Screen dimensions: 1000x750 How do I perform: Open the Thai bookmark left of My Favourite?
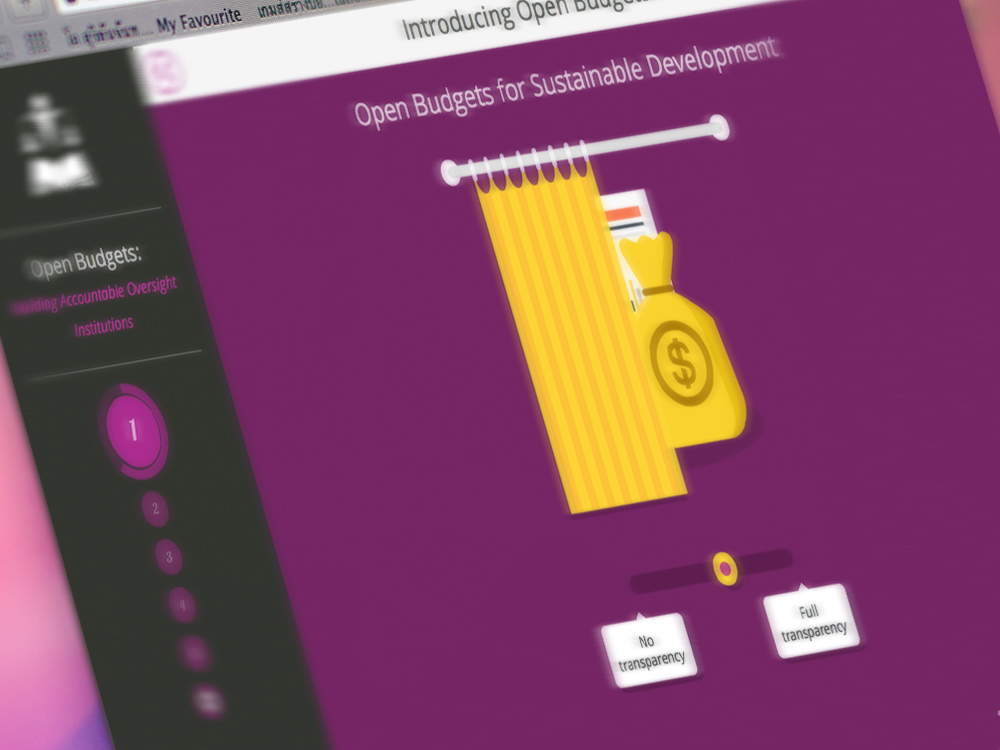[x=103, y=33]
